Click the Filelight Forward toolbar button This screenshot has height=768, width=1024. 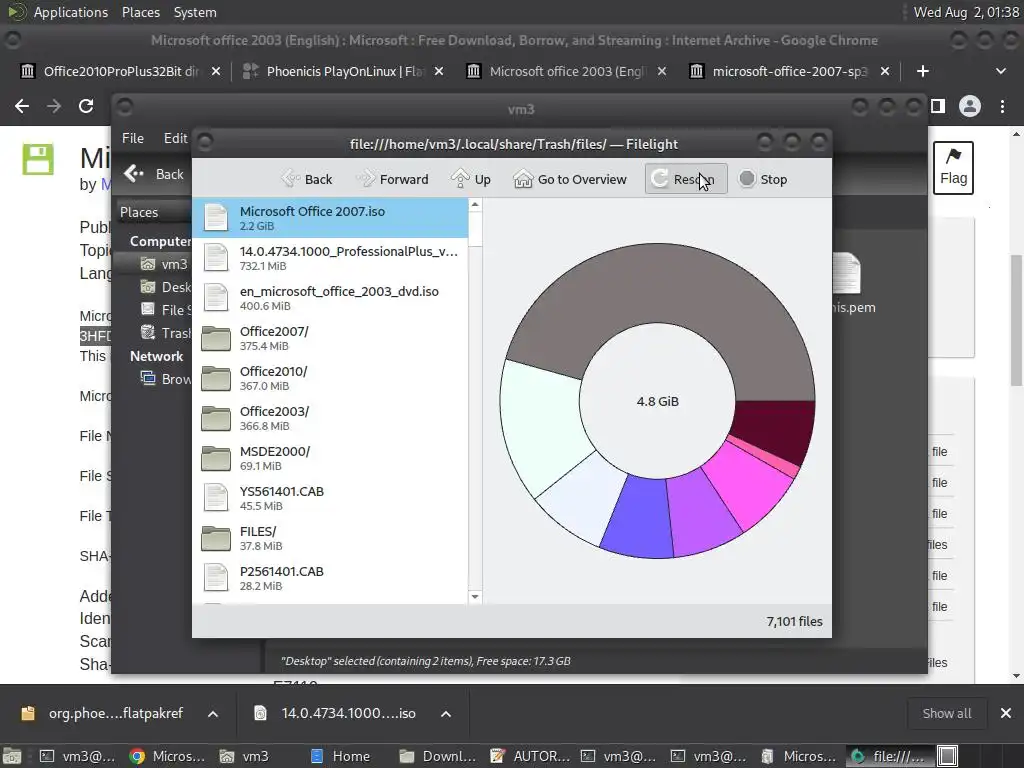pyautogui.click(x=392, y=179)
